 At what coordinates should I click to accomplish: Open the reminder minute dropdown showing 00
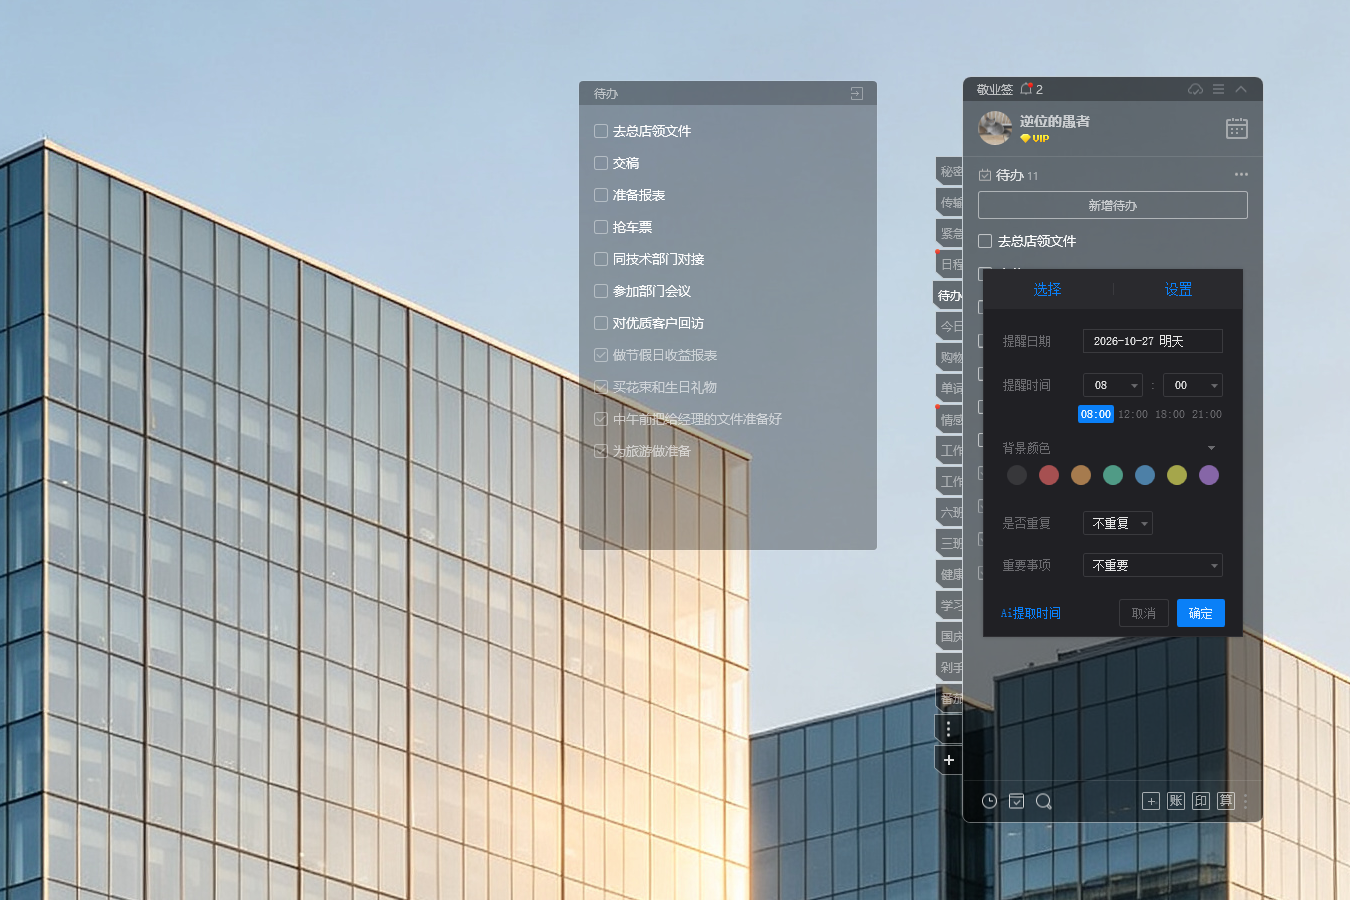(1193, 385)
